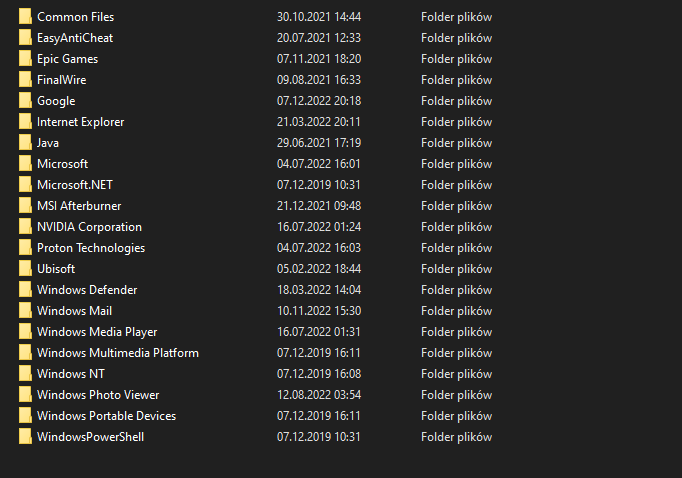
Task: Select the FinalWire folder icon
Action: 25,80
